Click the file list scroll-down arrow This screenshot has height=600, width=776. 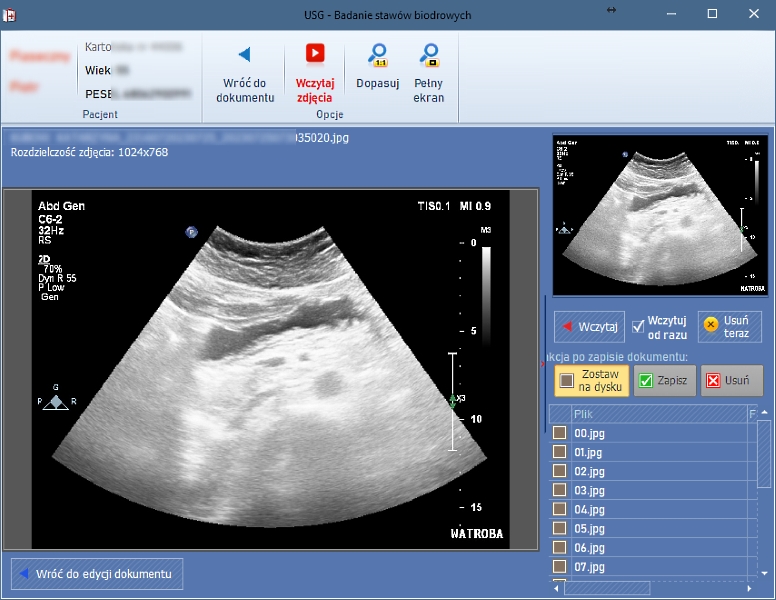765,573
